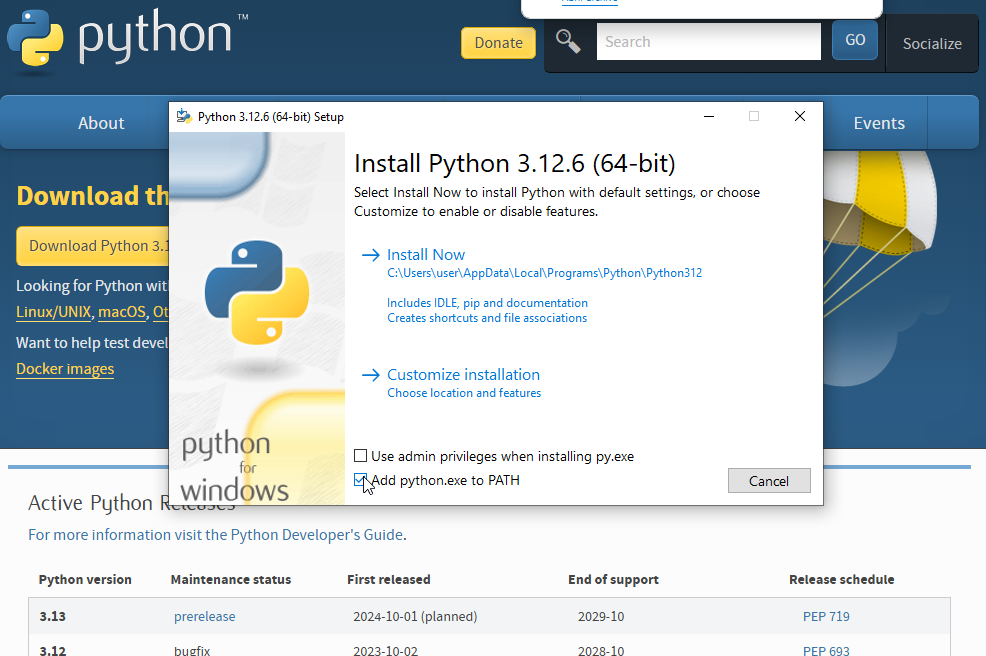The width and height of the screenshot is (986, 656).
Task: Click the '2024-10-01 (planned)' cell
Action: click(415, 616)
